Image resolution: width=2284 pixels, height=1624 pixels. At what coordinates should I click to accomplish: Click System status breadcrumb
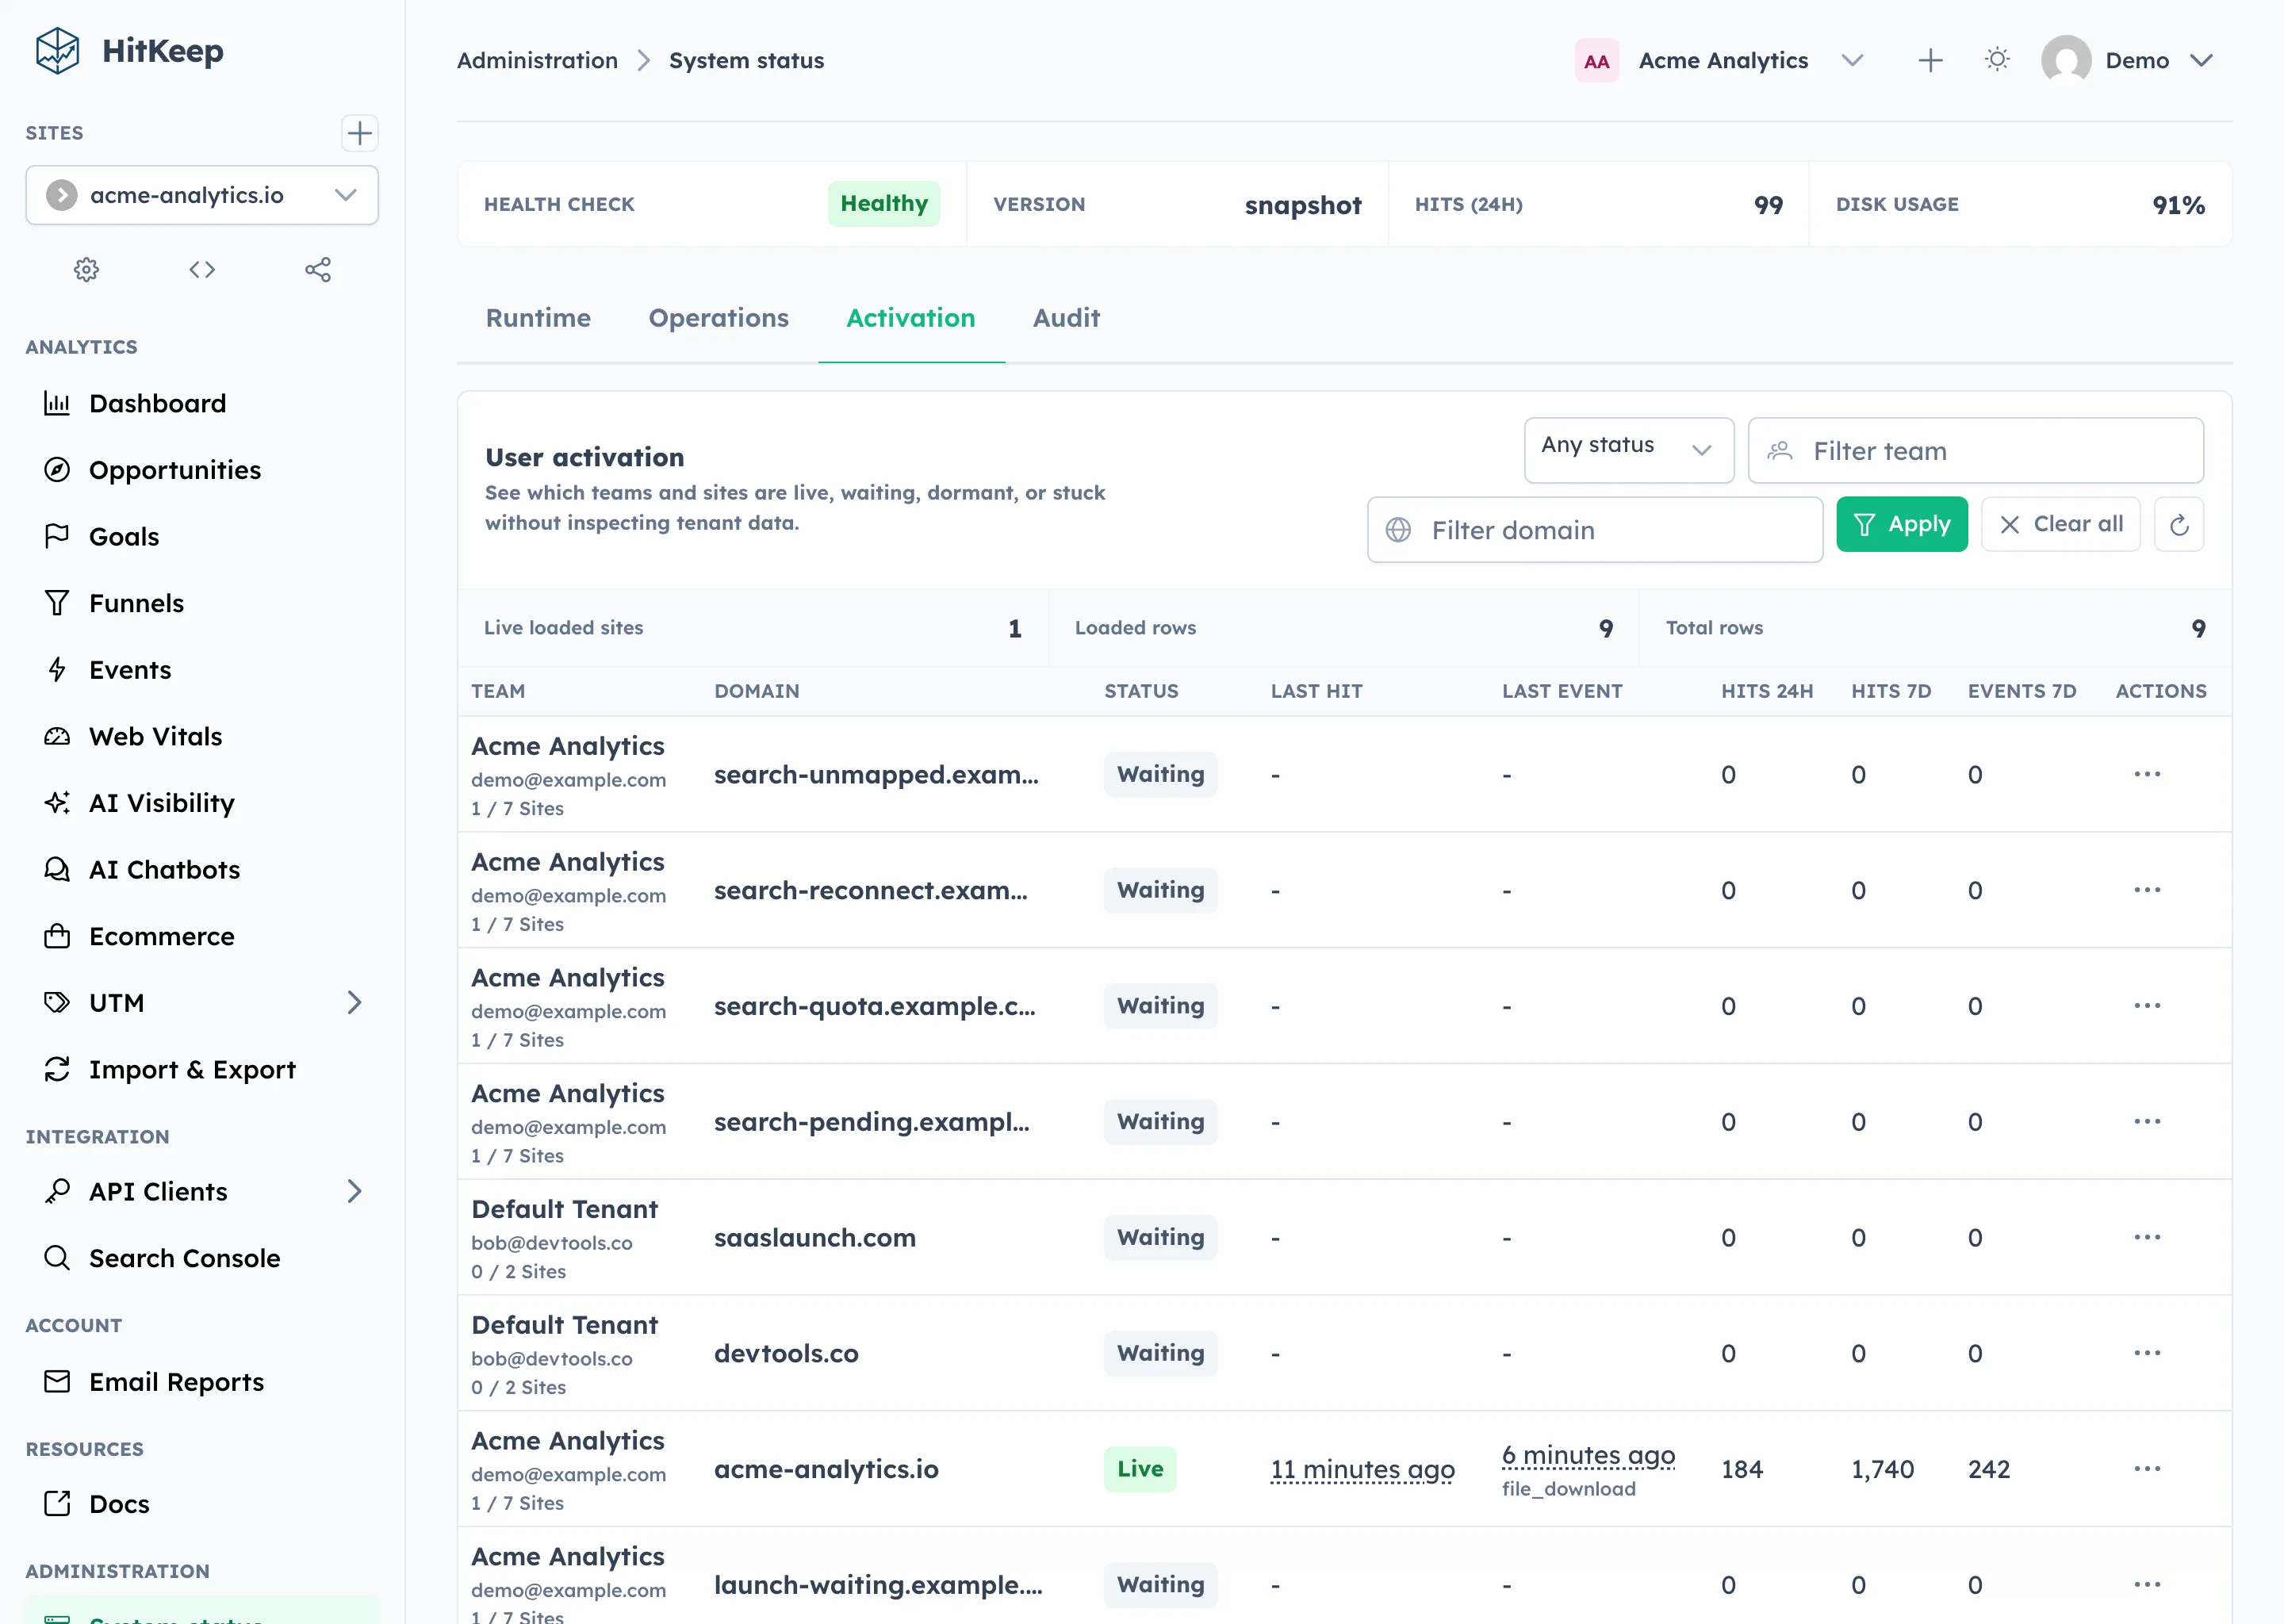747,61
